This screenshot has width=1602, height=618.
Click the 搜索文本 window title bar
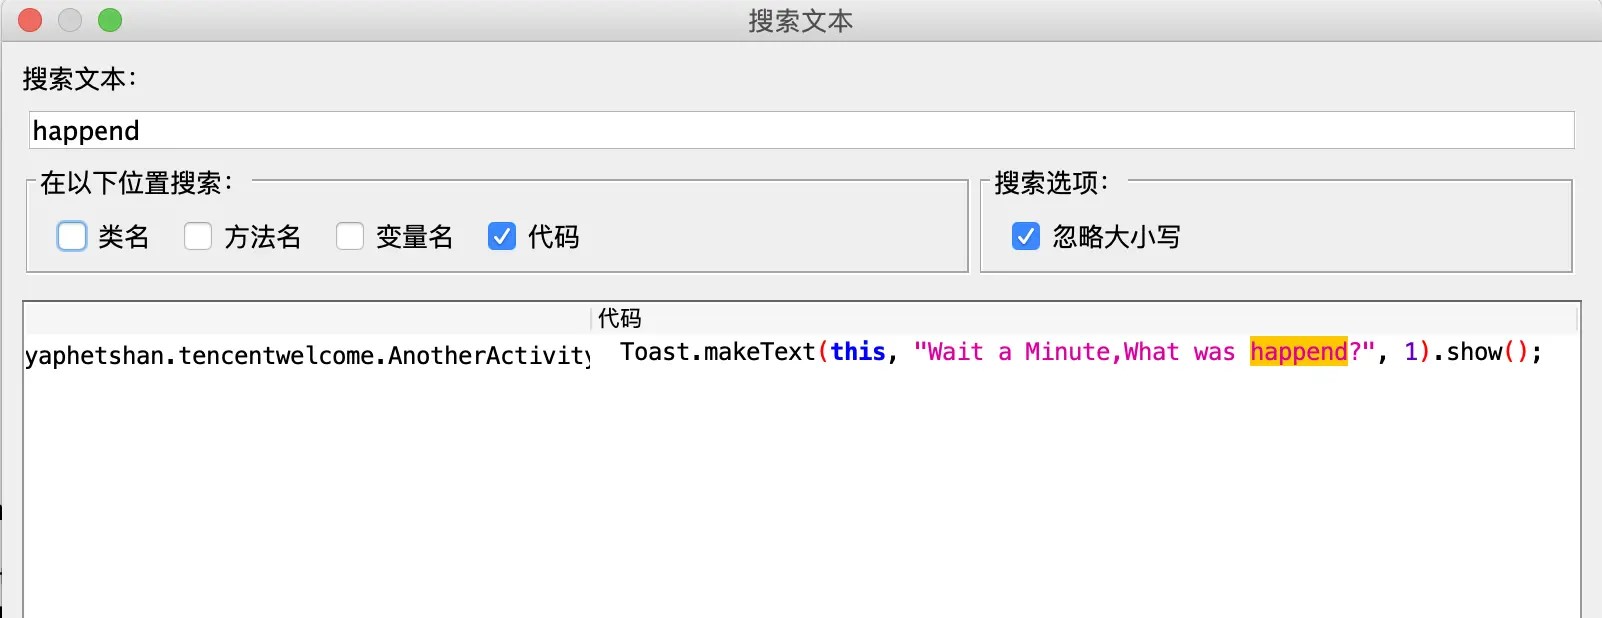click(x=800, y=20)
